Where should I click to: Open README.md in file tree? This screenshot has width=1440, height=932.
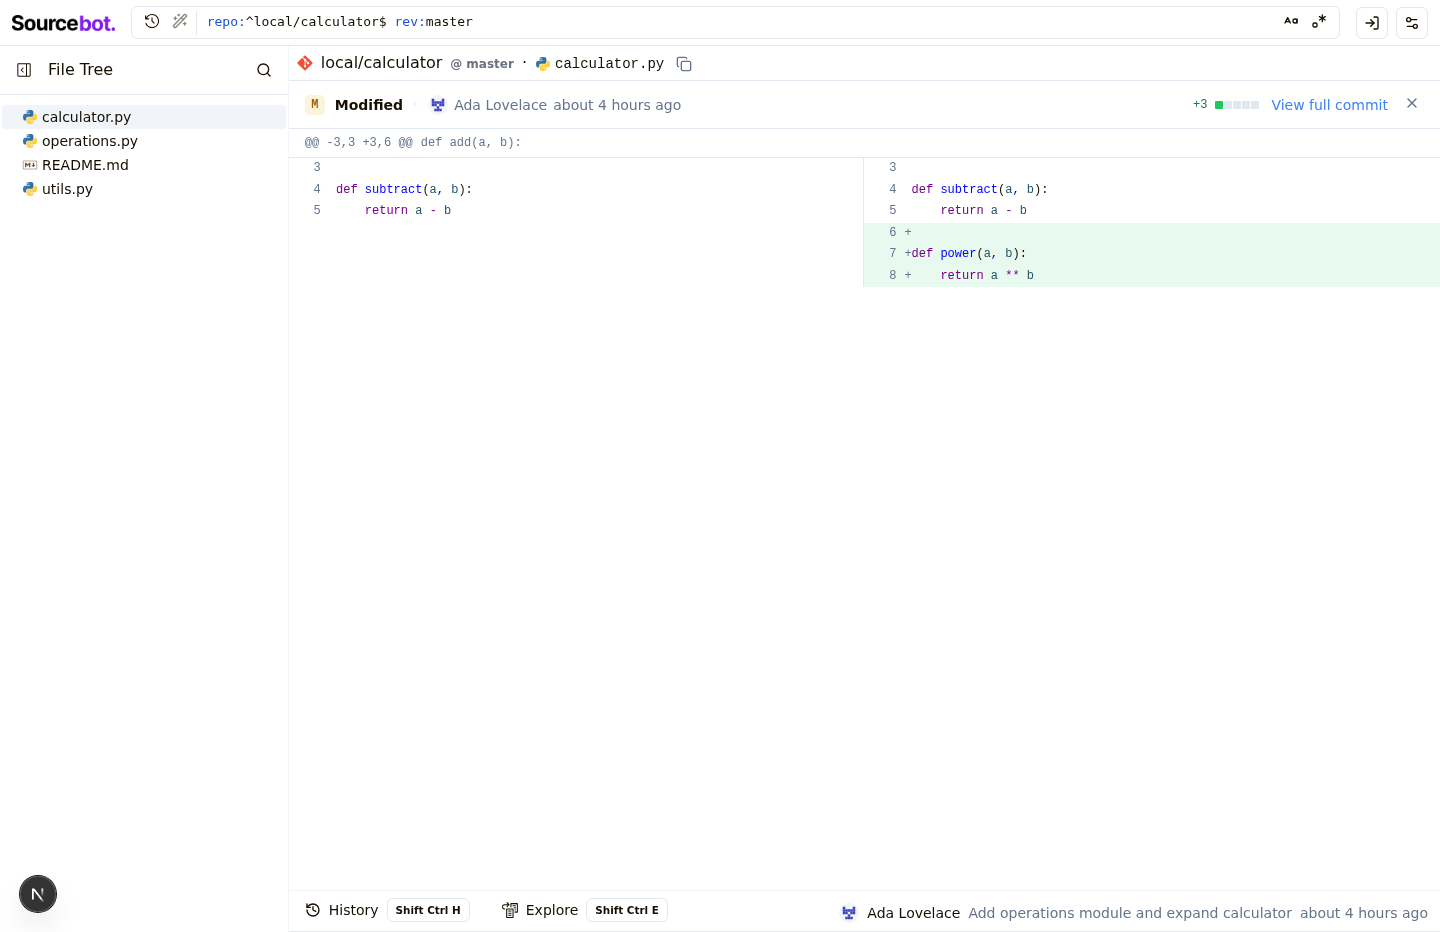(144, 165)
